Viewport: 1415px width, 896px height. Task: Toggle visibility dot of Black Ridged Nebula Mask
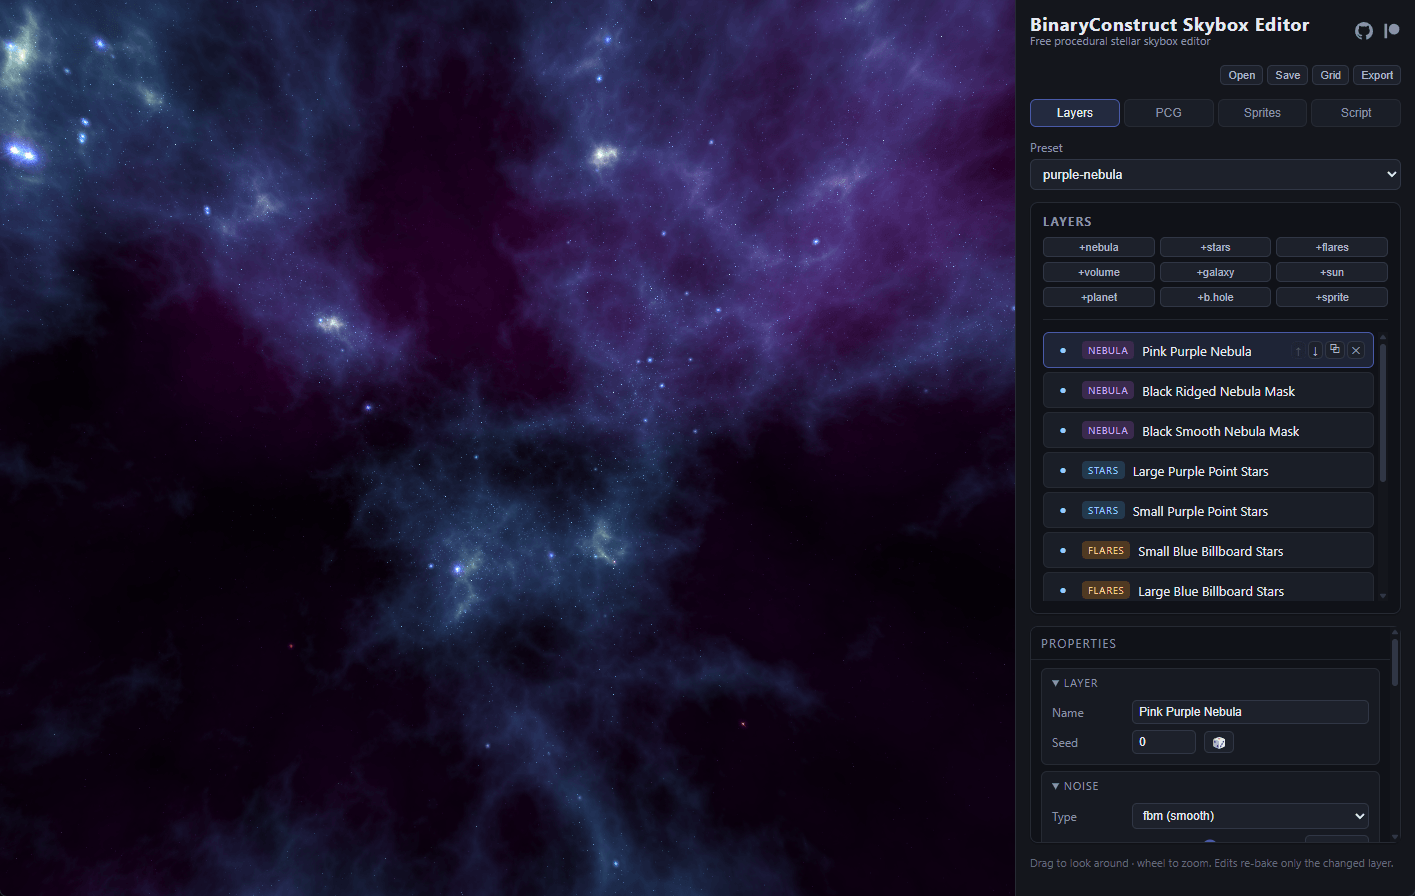coord(1063,391)
